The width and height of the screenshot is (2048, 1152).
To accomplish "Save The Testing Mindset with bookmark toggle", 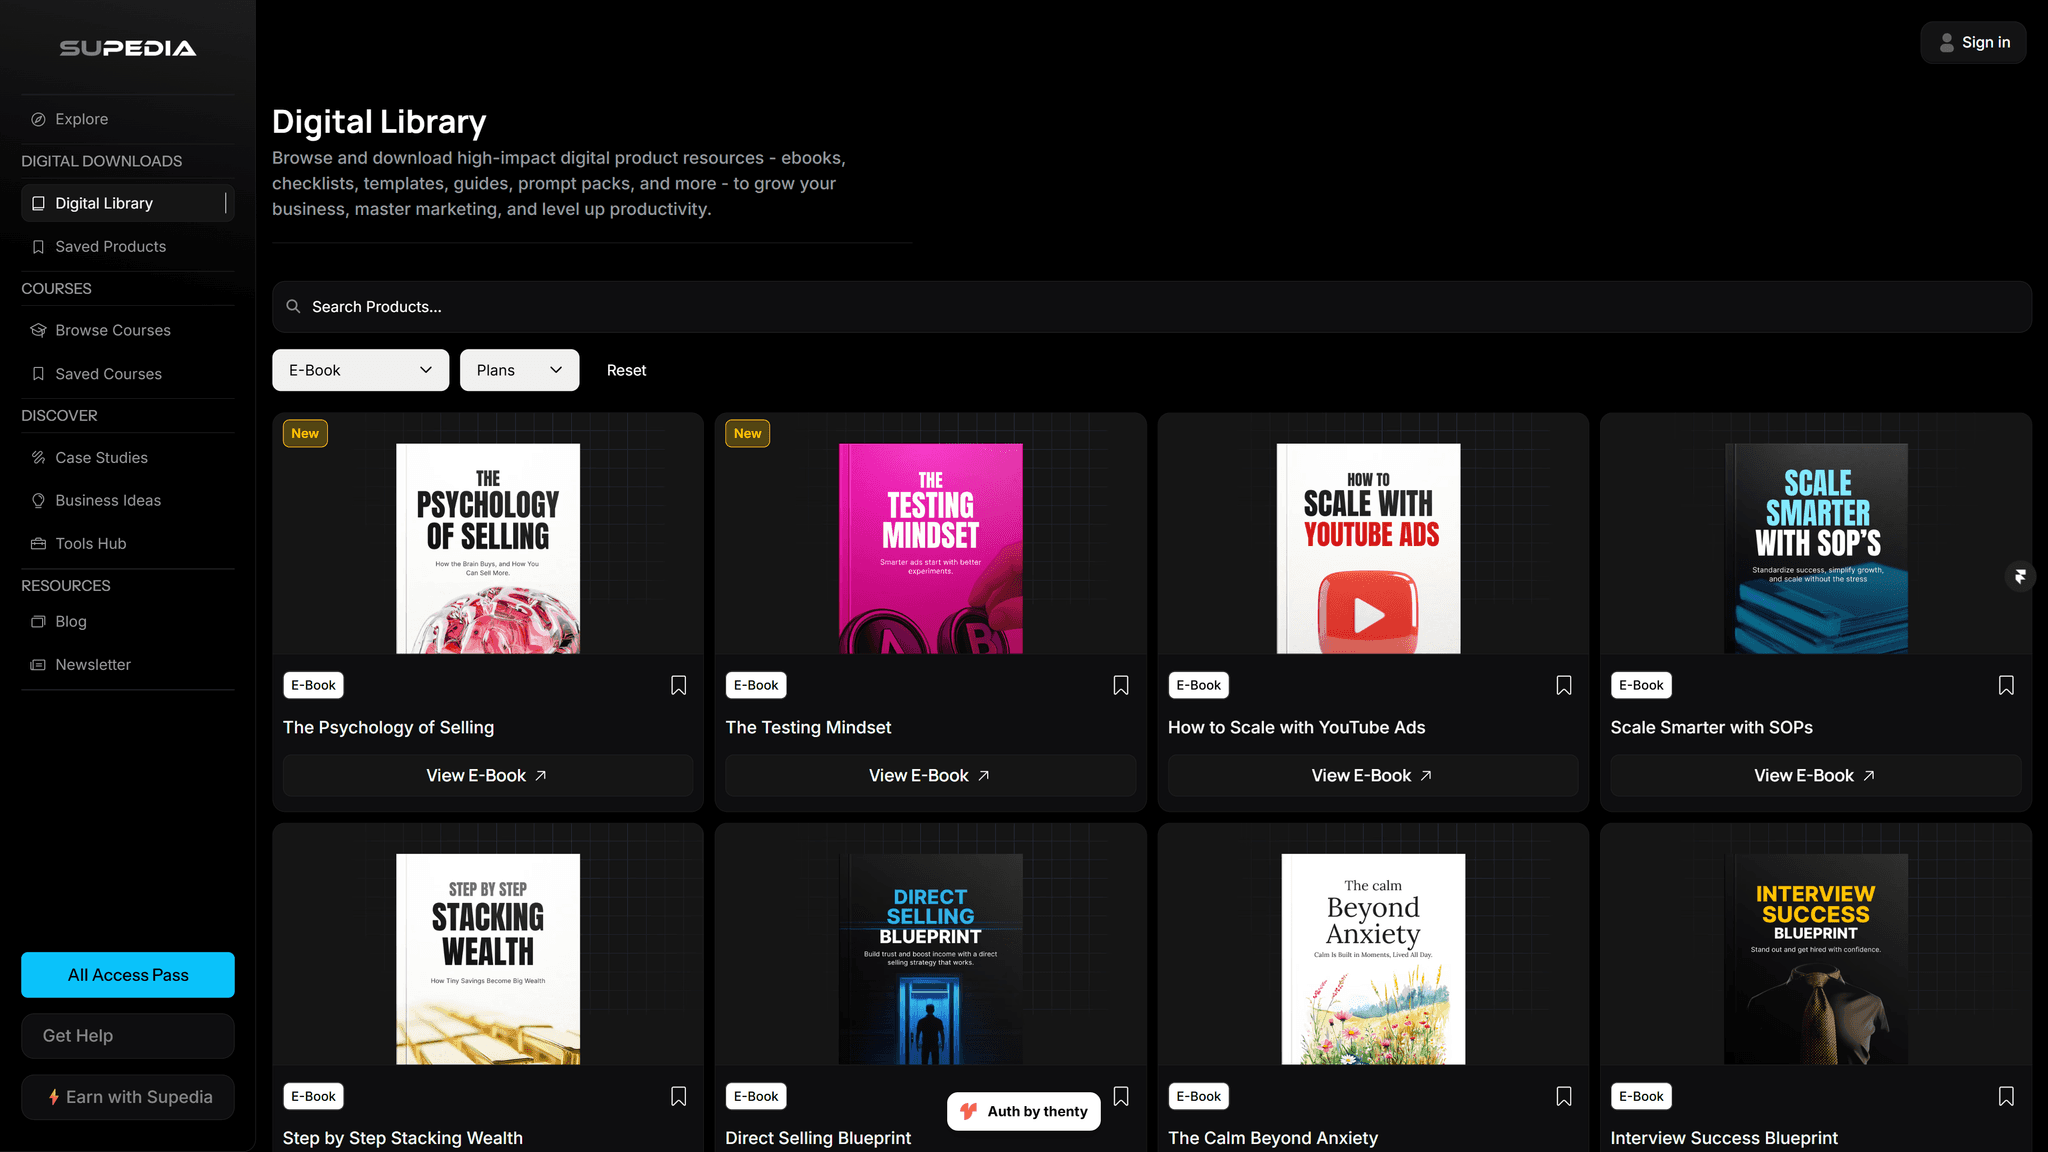I will (x=1120, y=685).
